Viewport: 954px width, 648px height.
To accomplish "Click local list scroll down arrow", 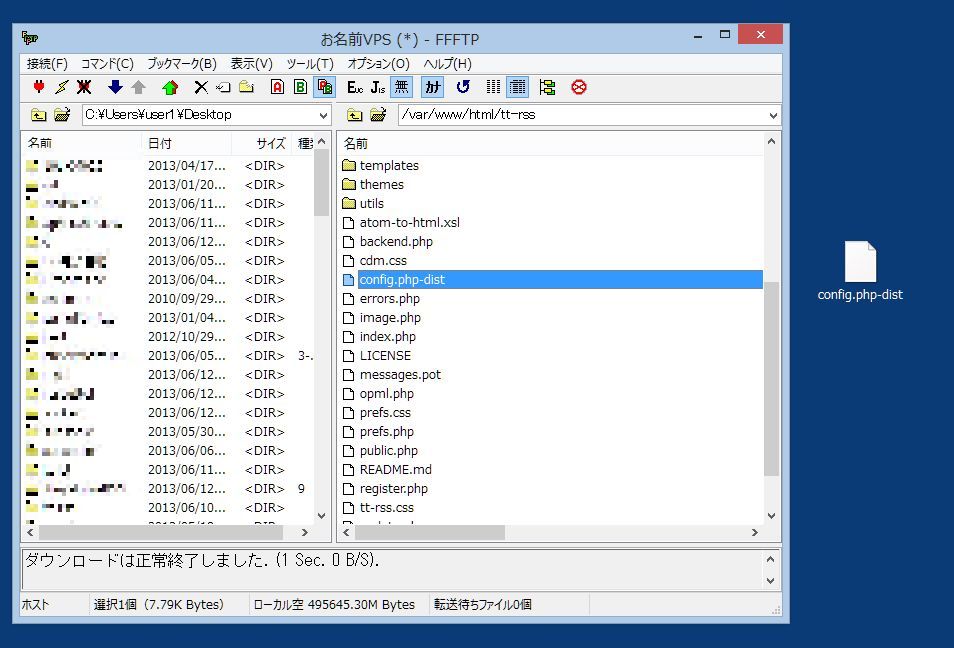I will [x=322, y=516].
